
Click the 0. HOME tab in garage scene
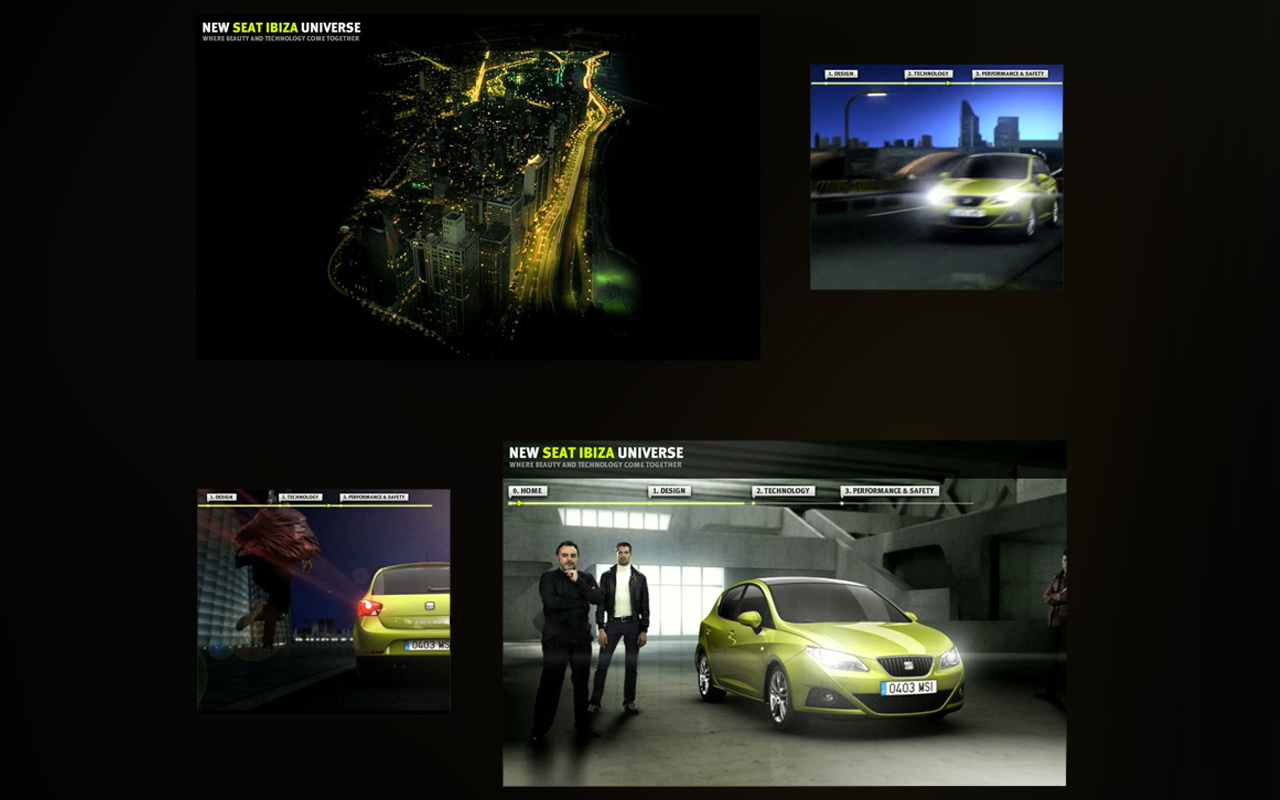point(527,491)
